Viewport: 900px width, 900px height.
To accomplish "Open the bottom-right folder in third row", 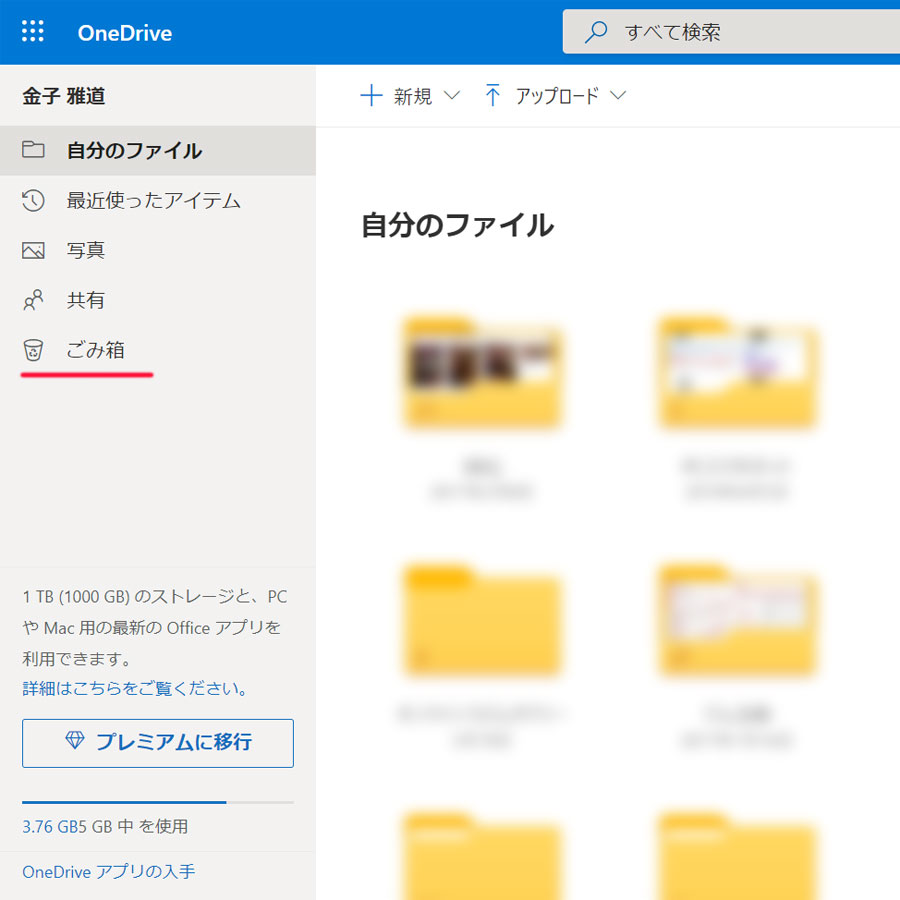I will click(738, 855).
